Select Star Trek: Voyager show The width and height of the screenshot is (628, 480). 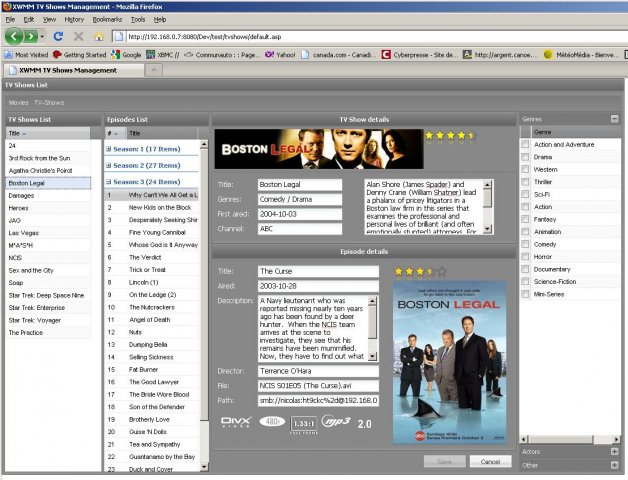[x=48, y=320]
